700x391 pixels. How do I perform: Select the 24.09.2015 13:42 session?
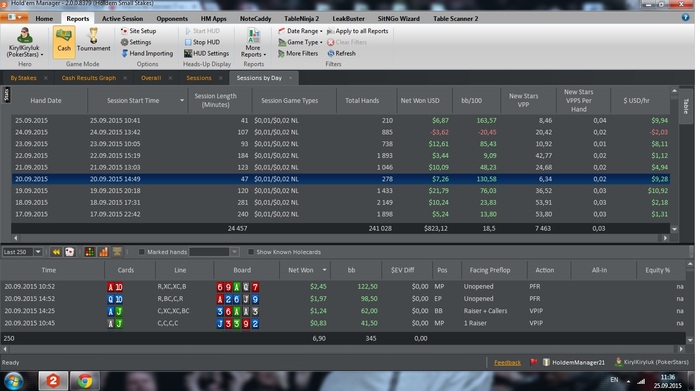click(x=340, y=132)
